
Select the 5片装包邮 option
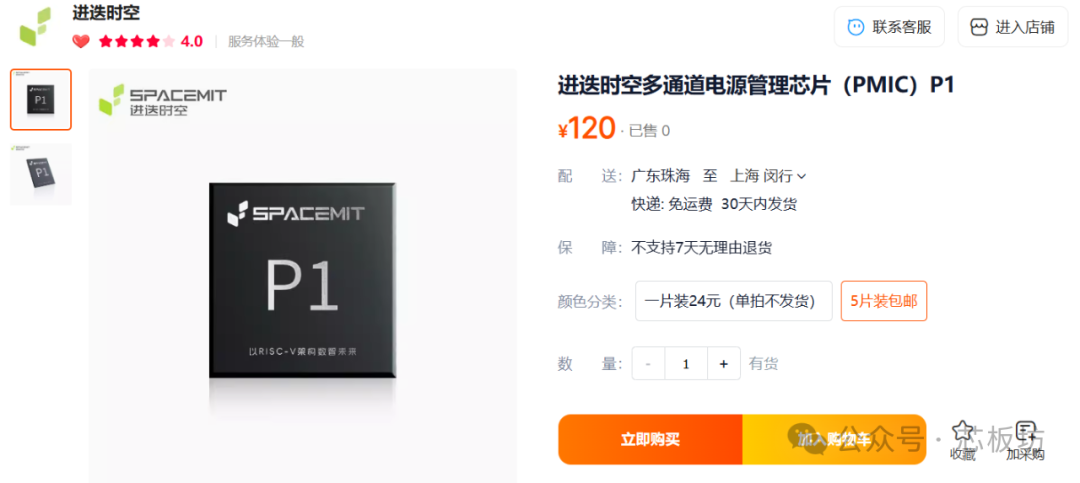(x=884, y=301)
